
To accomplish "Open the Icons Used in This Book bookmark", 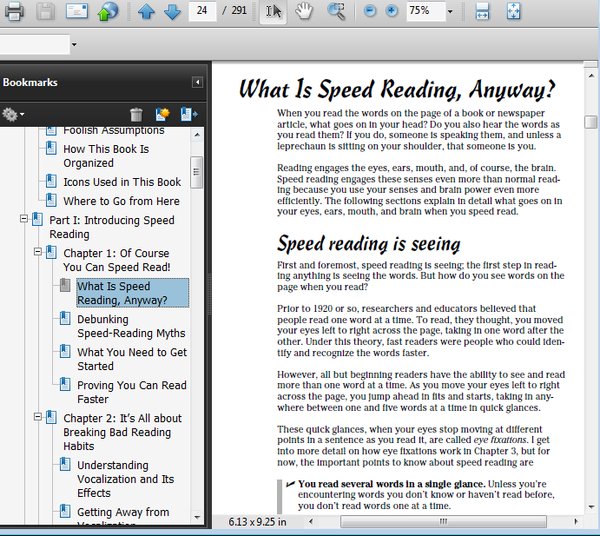I will click(x=122, y=182).
